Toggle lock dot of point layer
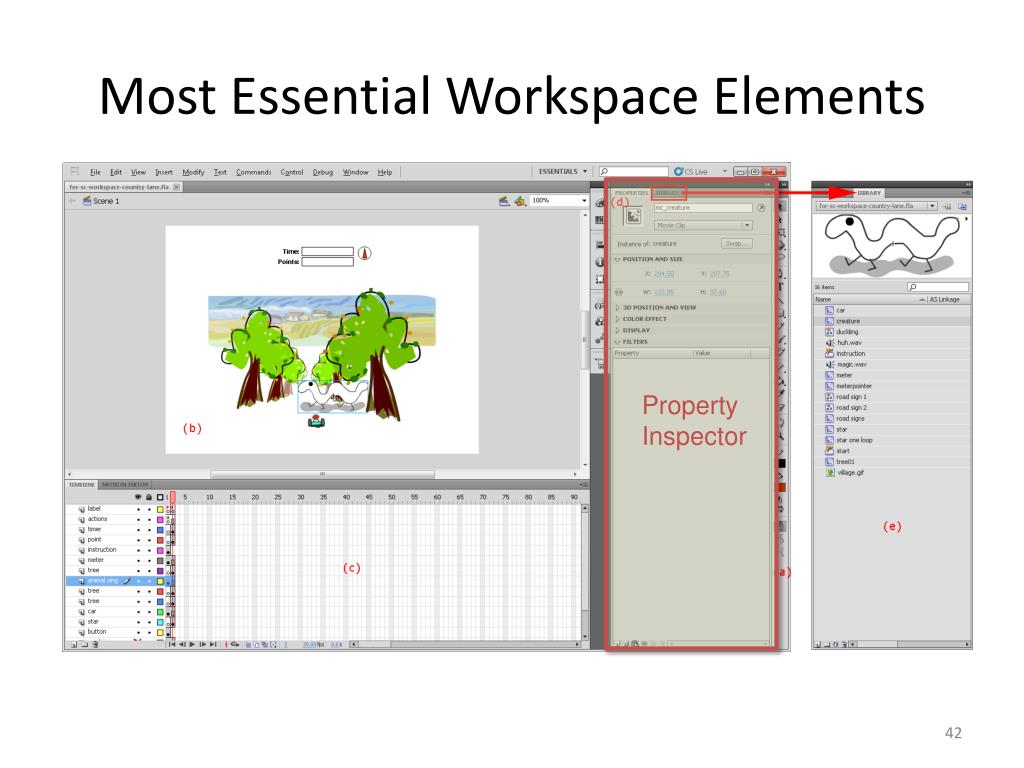The height and width of the screenshot is (768, 1024). point(149,540)
